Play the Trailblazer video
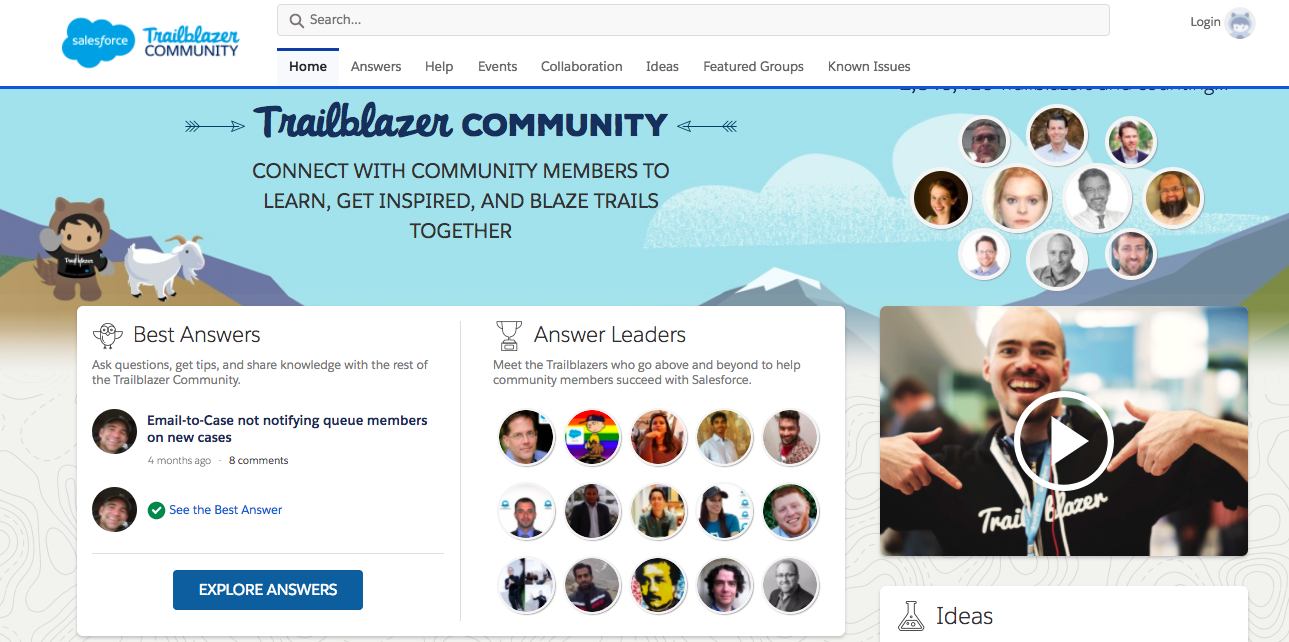The height and width of the screenshot is (642, 1289). (1063, 441)
